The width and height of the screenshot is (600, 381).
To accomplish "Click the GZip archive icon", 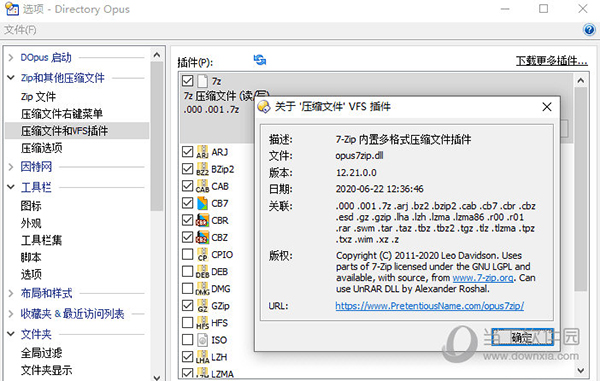I will [x=202, y=306].
